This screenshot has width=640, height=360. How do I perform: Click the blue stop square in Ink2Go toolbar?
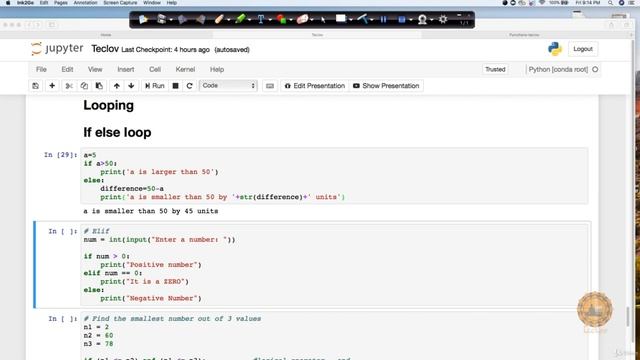[x=402, y=19]
